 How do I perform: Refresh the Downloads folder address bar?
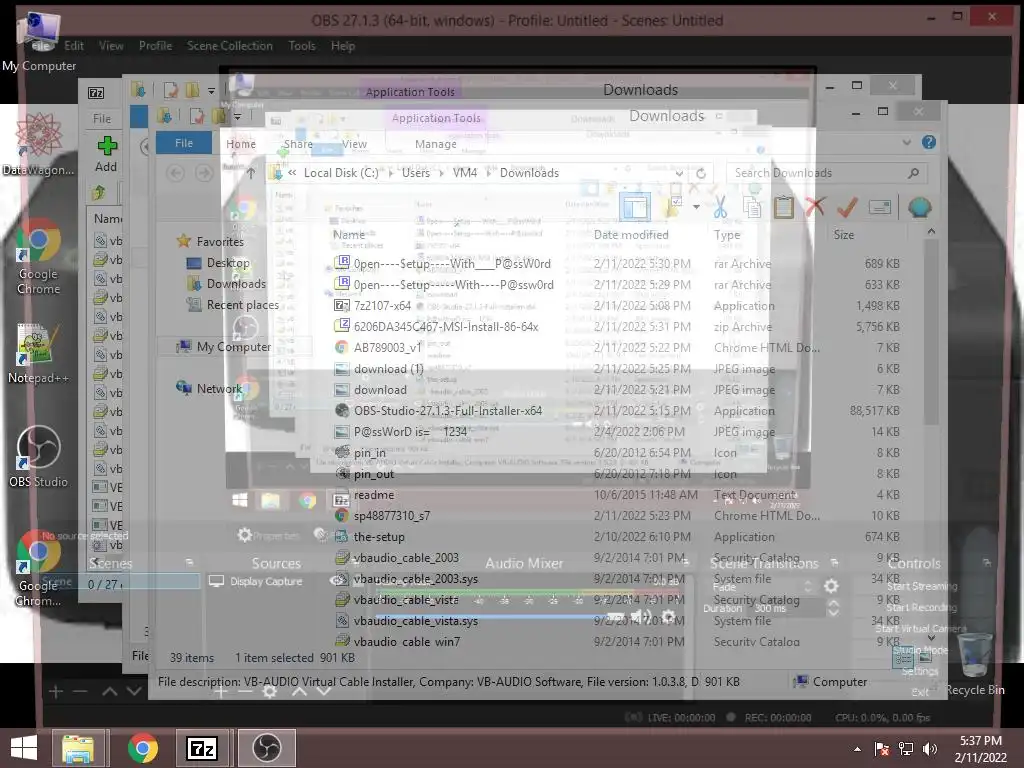pyautogui.click(x=701, y=173)
